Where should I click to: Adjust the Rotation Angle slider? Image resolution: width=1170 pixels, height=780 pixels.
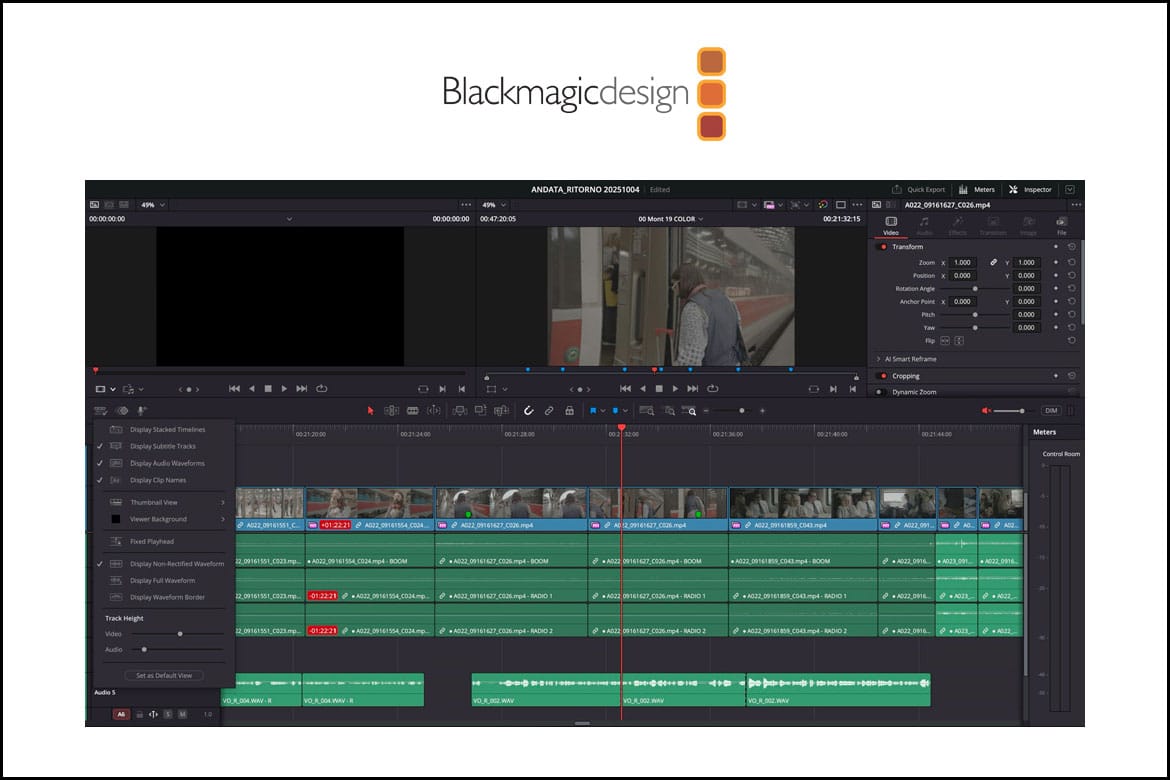point(975,289)
